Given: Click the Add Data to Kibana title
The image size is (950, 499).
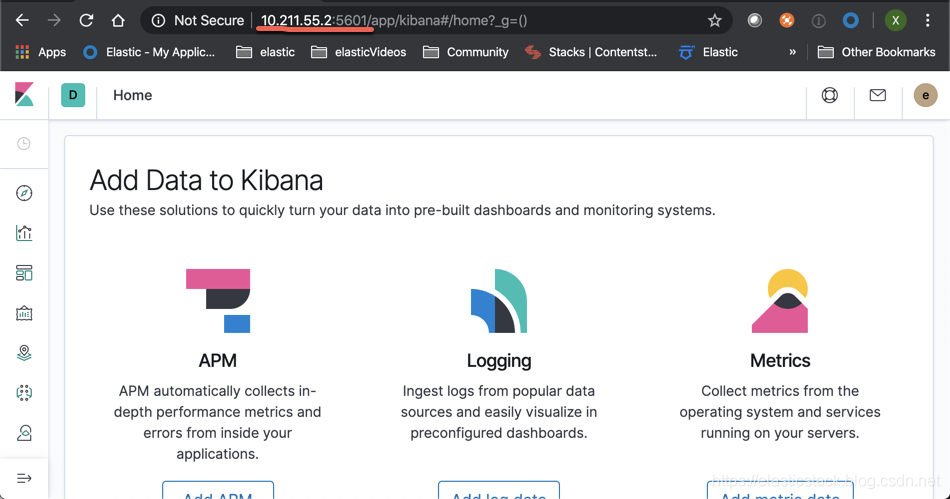Looking at the screenshot, I should pos(207,180).
